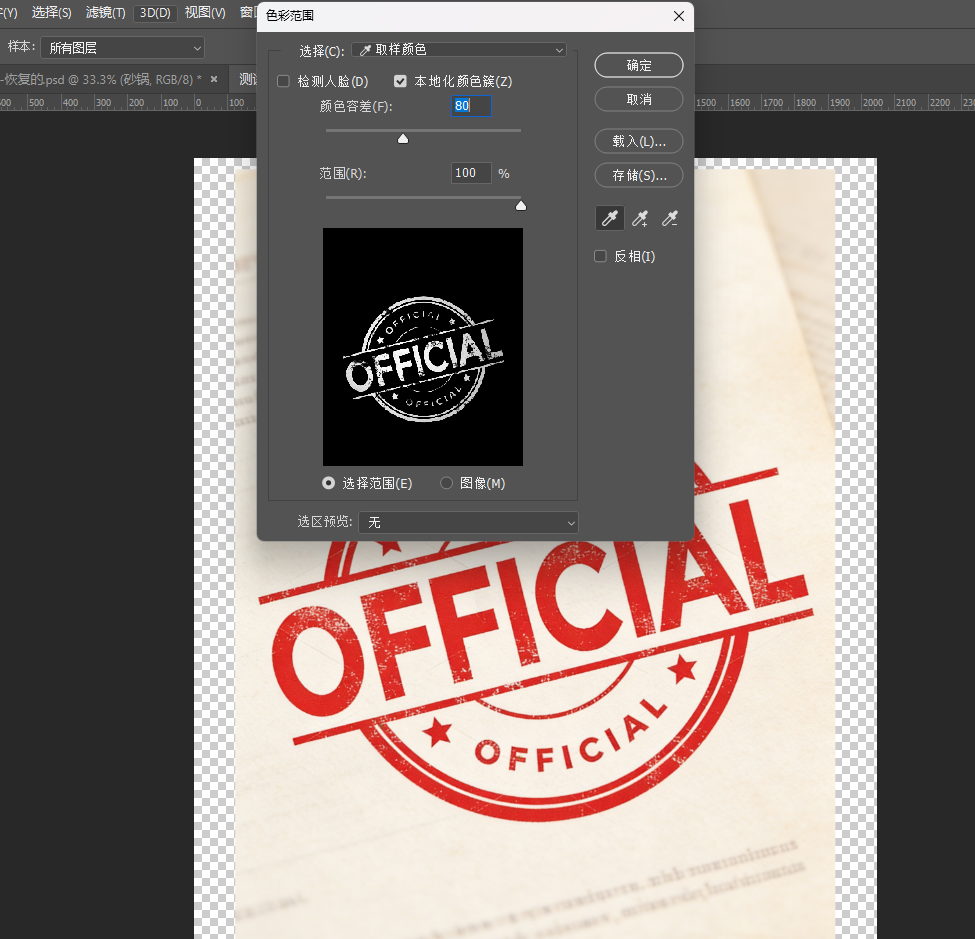Select the add to sample eyedropper

tap(640, 218)
